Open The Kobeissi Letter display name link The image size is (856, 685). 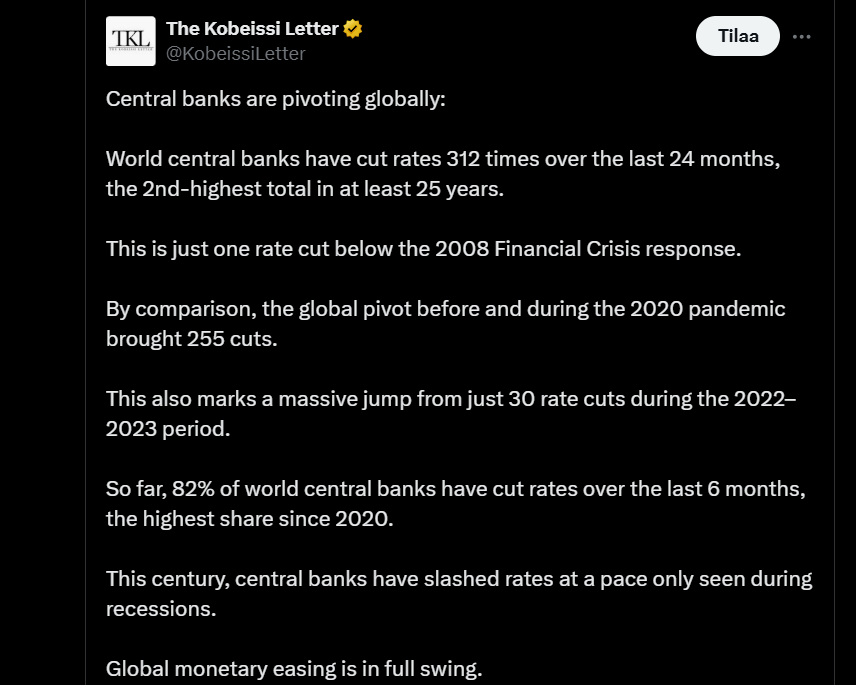[252, 29]
